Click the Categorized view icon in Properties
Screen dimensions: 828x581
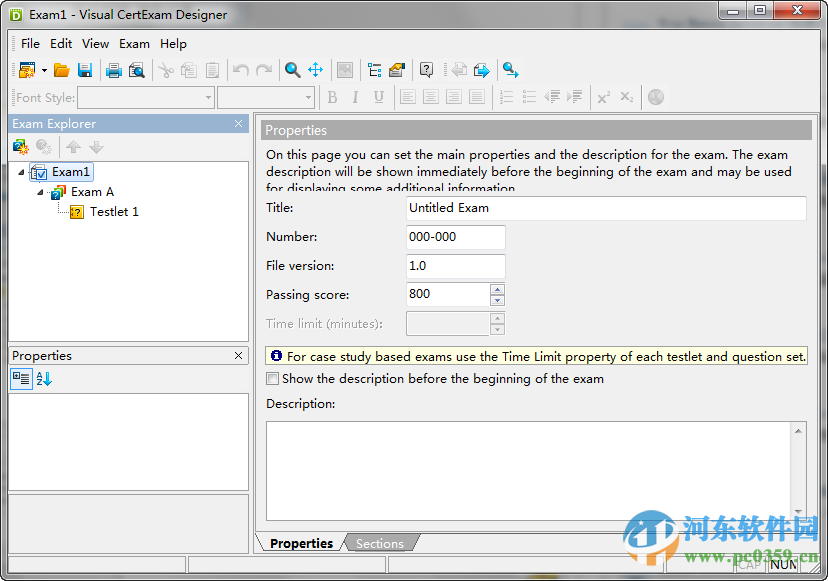click(x=21, y=379)
